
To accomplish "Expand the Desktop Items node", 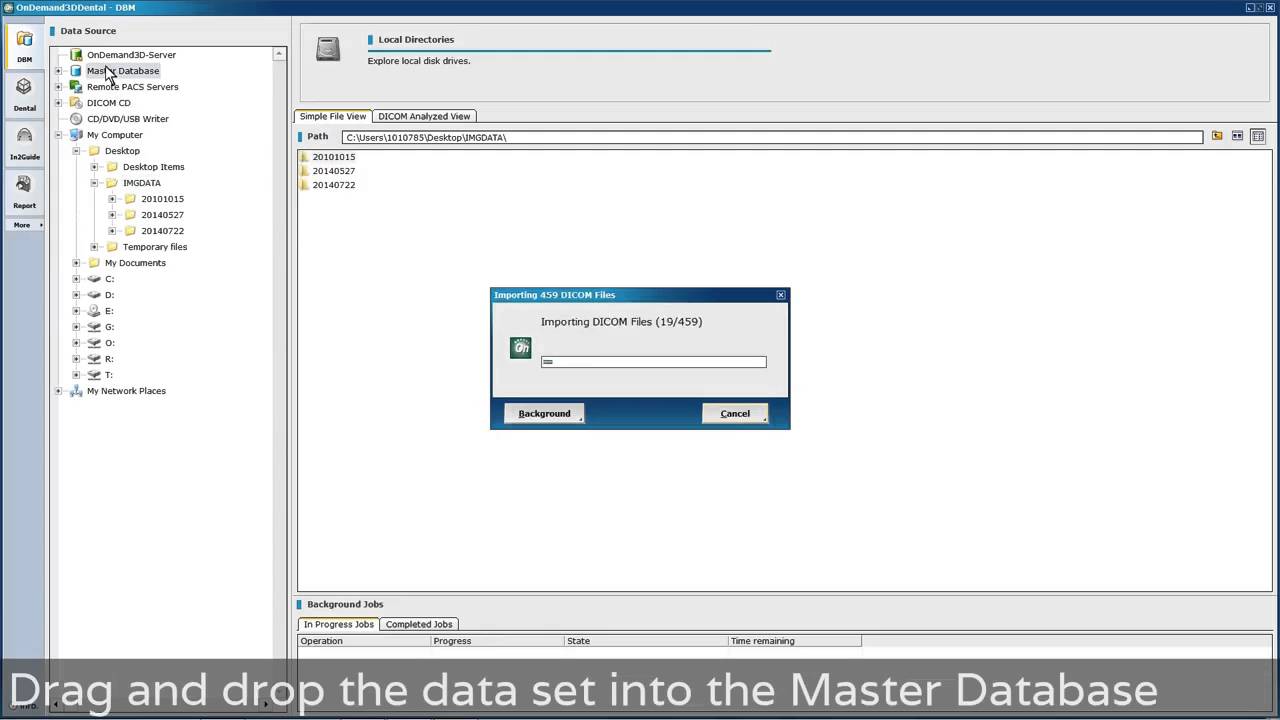I will tap(94, 167).
